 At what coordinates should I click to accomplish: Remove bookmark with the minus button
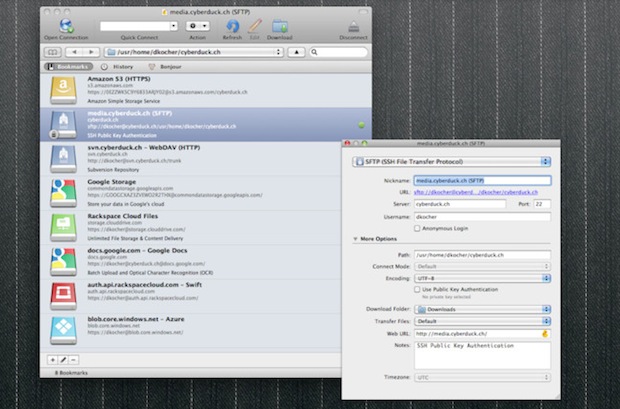pos(73,360)
